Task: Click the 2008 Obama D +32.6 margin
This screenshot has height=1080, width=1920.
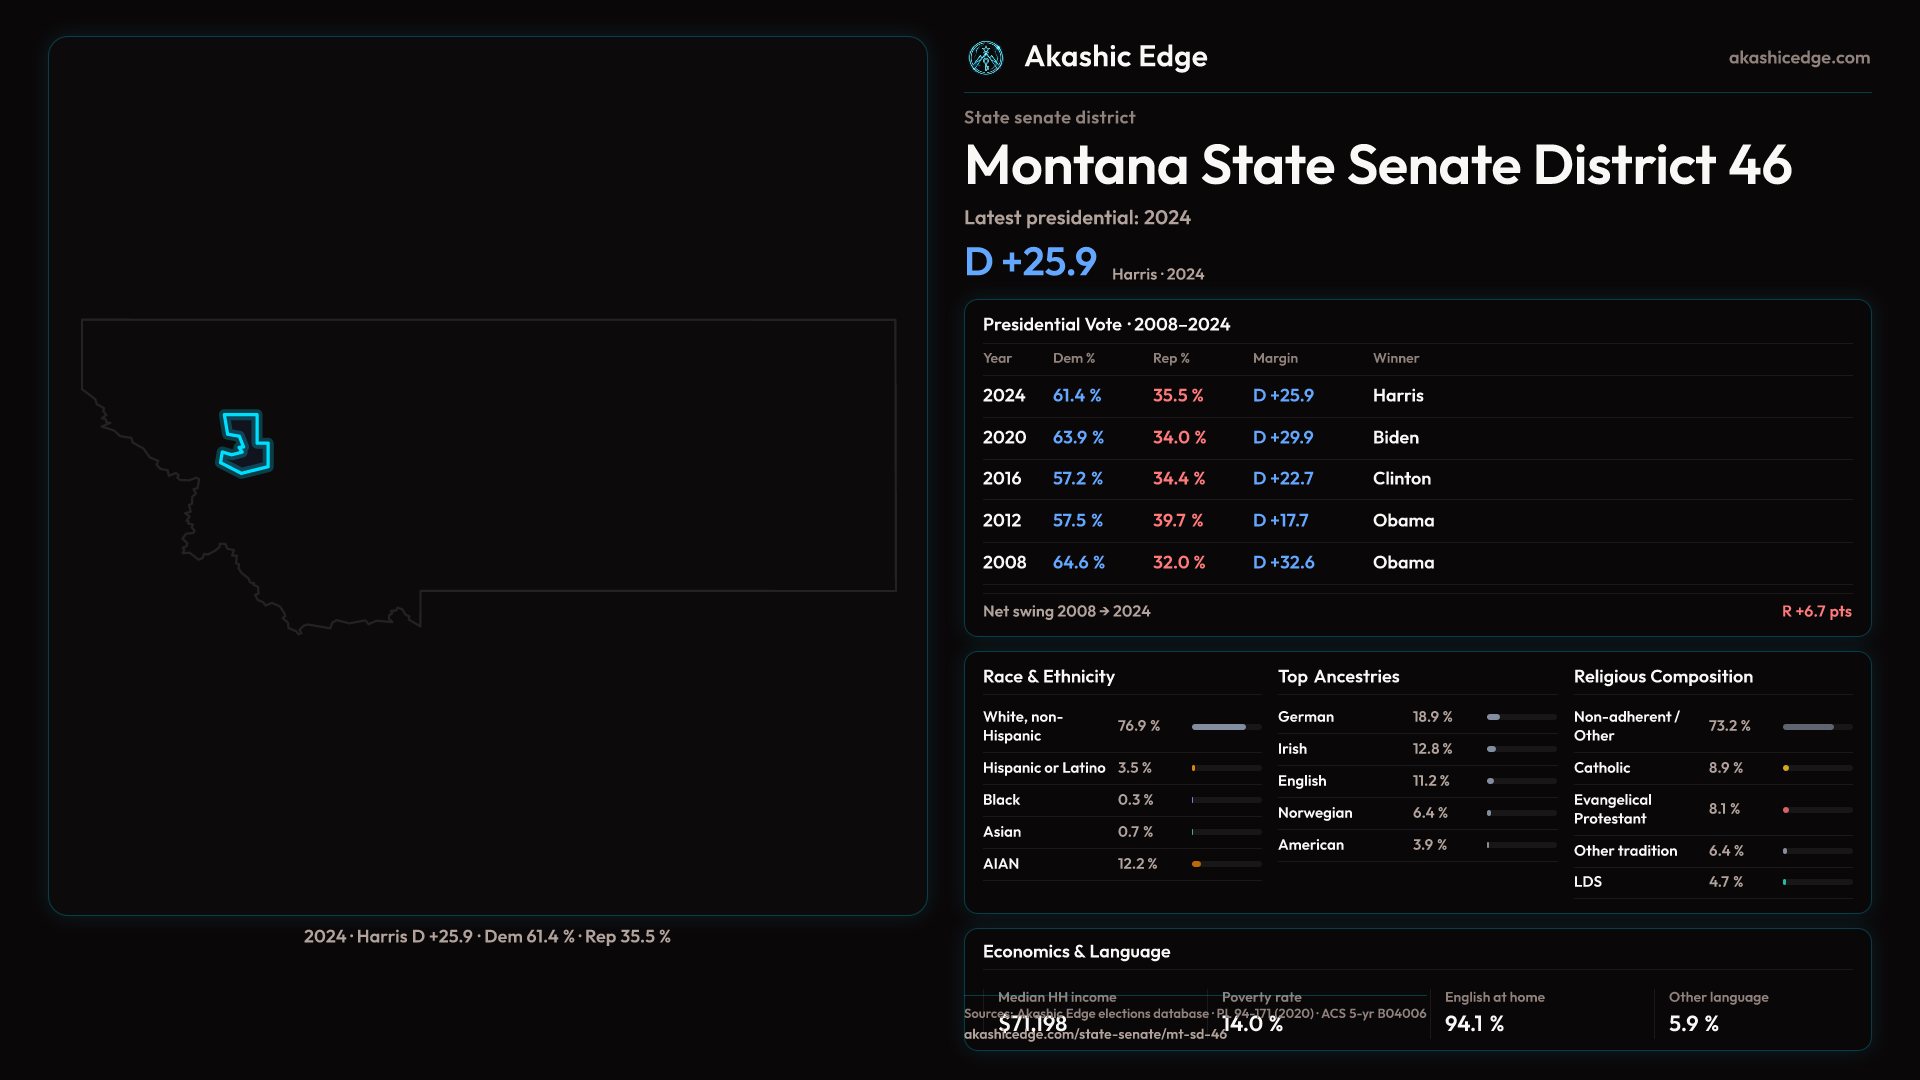Action: click(x=1283, y=563)
